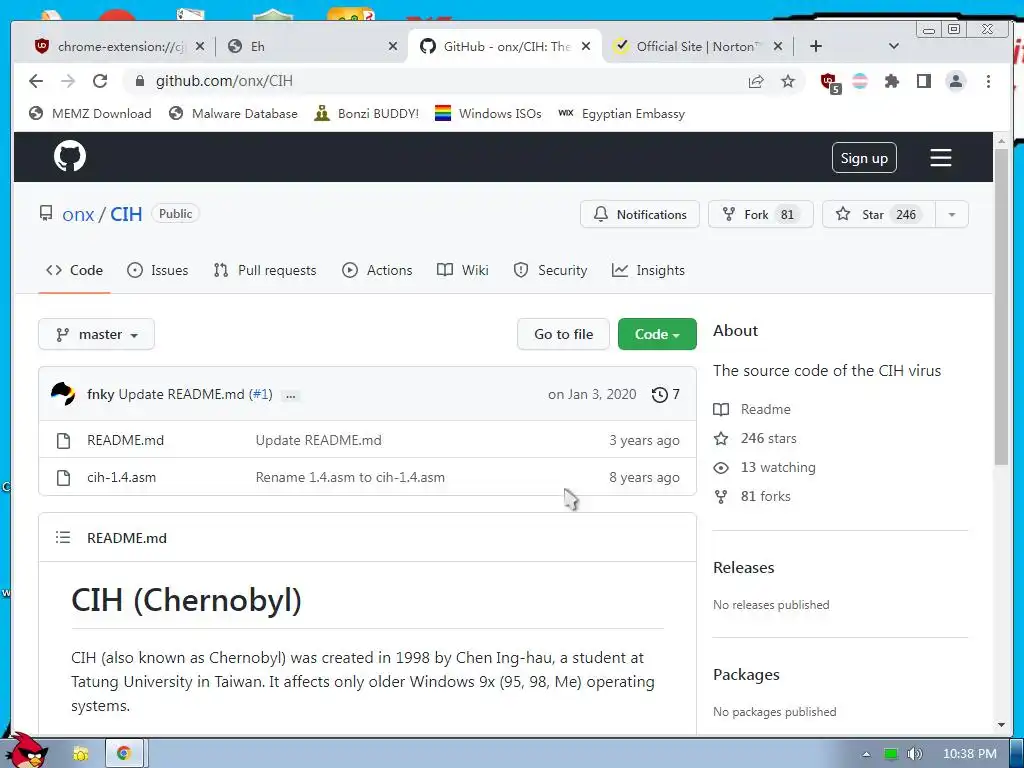The width and height of the screenshot is (1024, 768).
Task: Open the Releases heading link
Action: [x=744, y=568]
